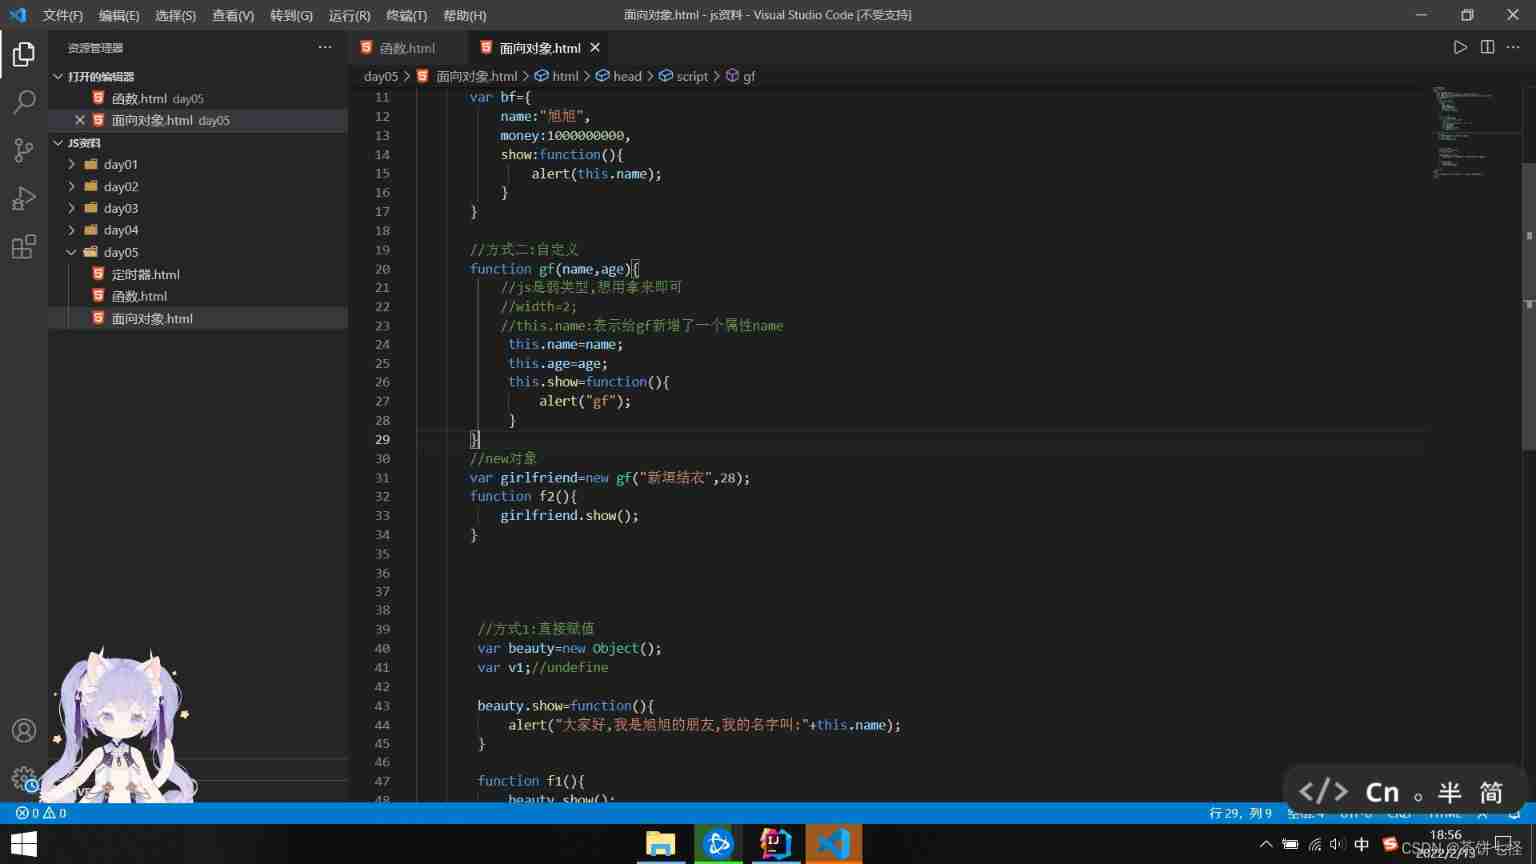Toggle 简 simplified Chinese on IME toolbar

click(x=1491, y=793)
